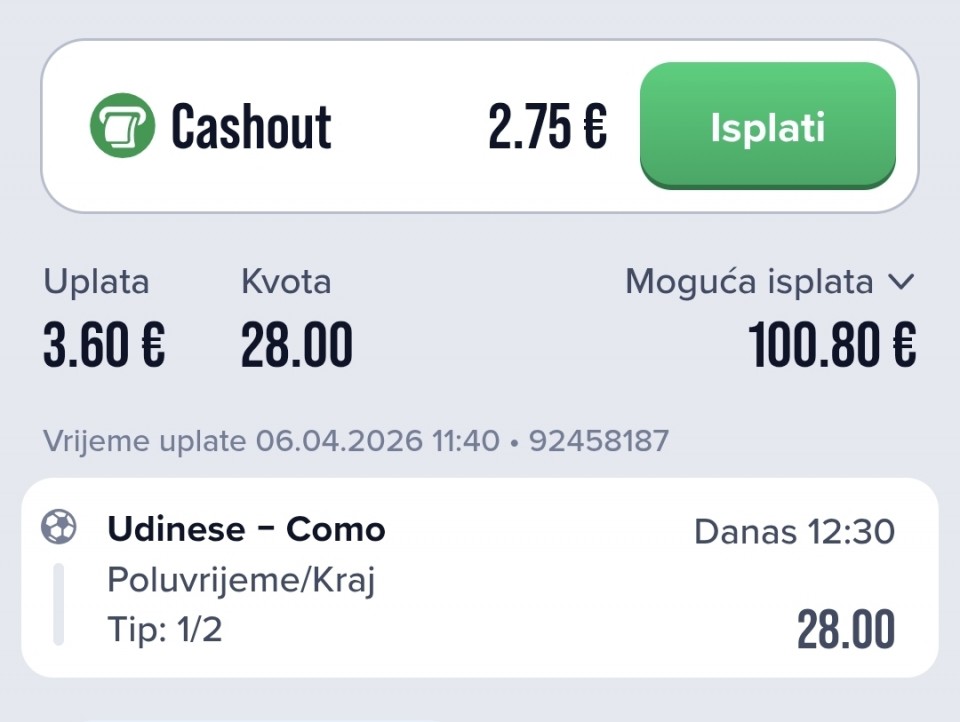Expand the Moguća isplata chevron
Viewport: 960px width, 722px height.
(x=900, y=283)
